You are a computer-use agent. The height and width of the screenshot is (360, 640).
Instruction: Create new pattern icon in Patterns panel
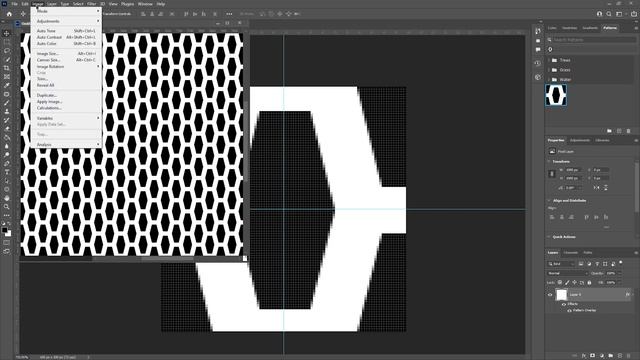[619, 131]
